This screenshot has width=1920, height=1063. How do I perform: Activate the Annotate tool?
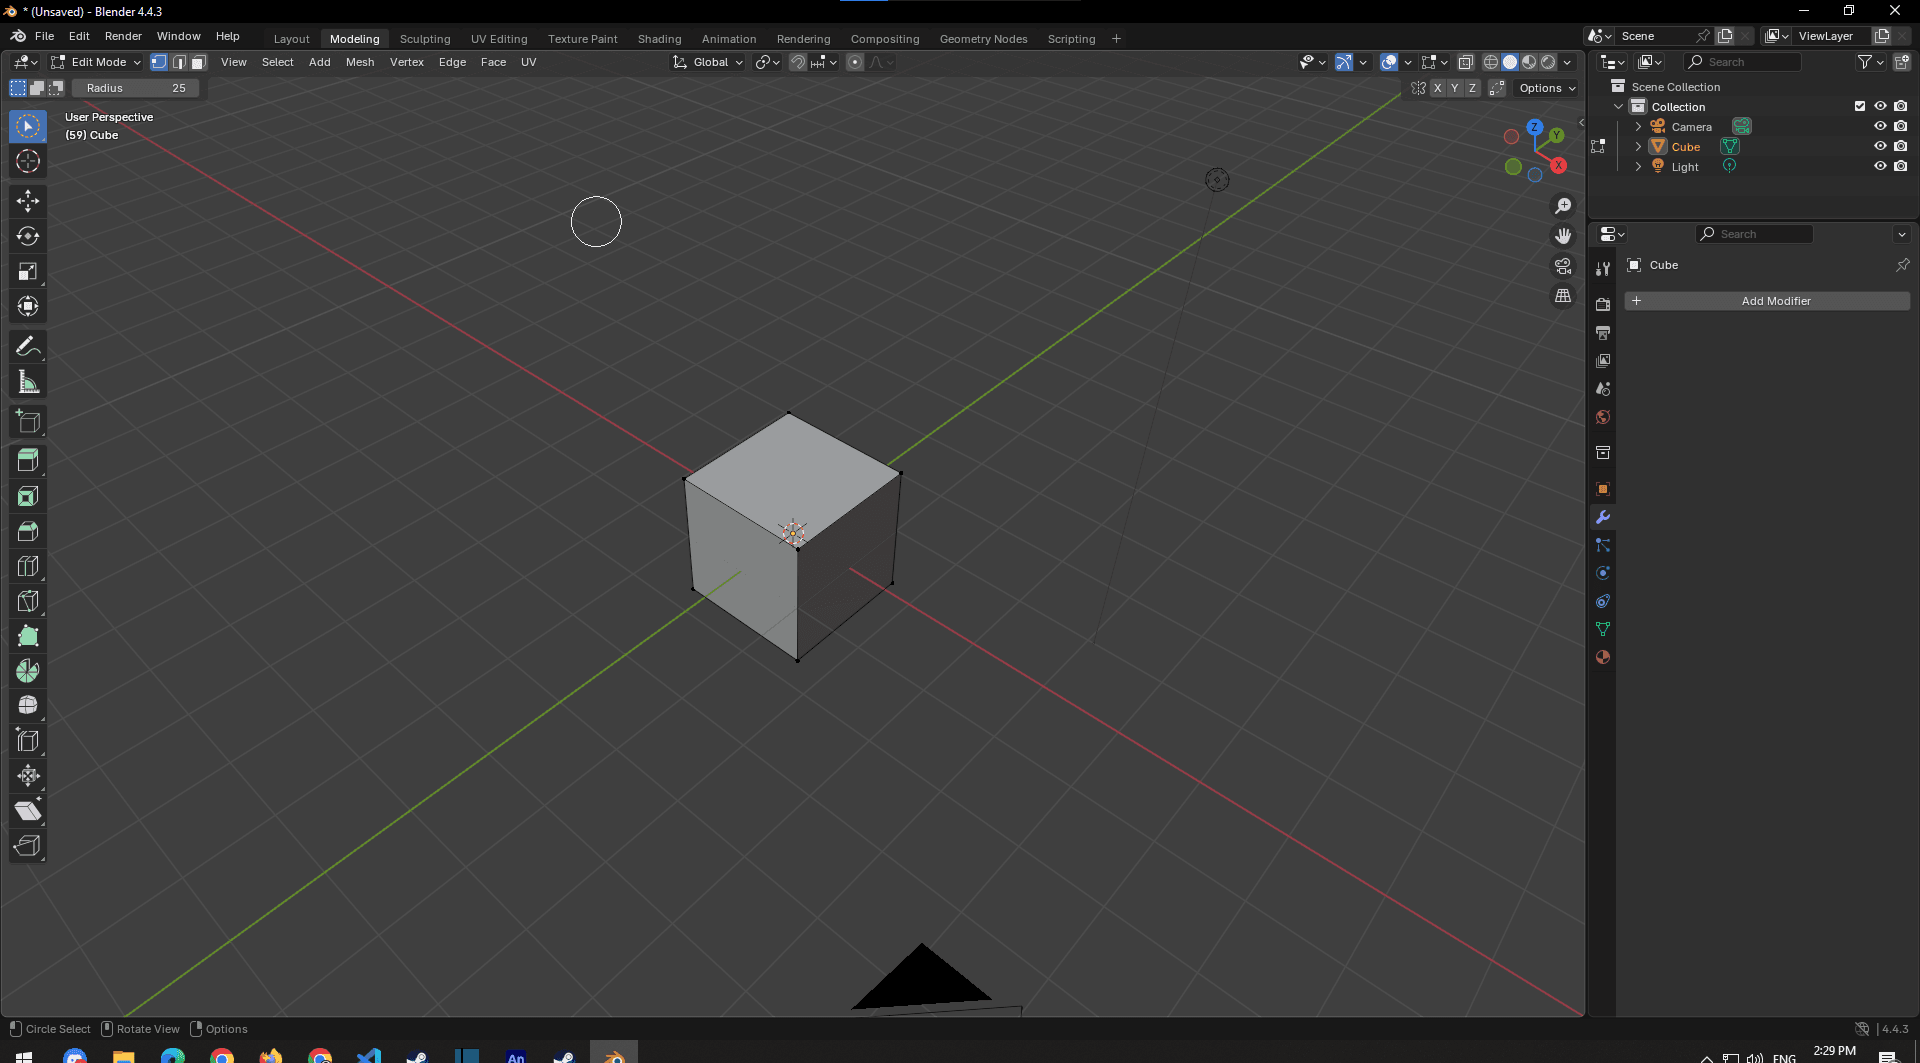(28, 346)
